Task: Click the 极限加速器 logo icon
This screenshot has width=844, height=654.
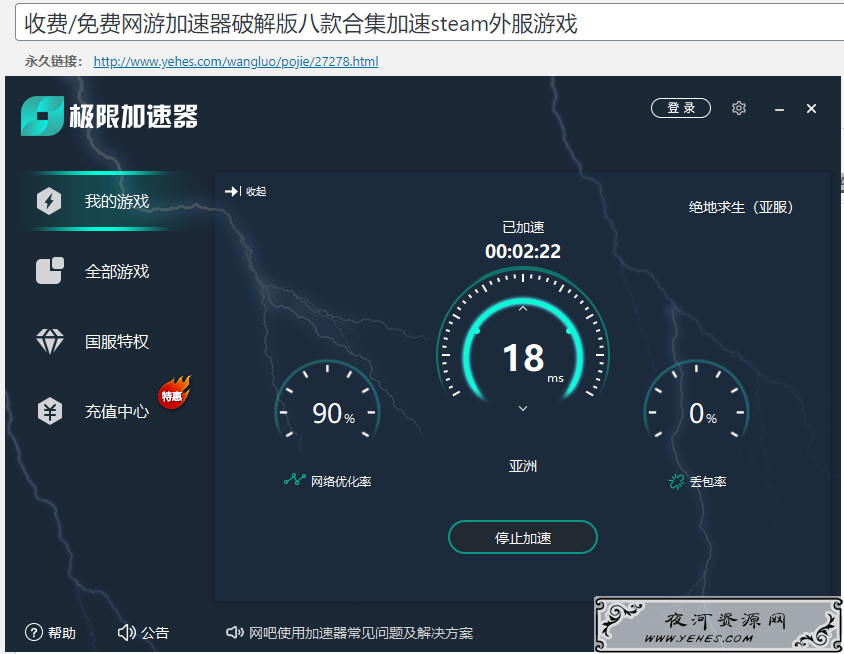Action: click(43, 116)
